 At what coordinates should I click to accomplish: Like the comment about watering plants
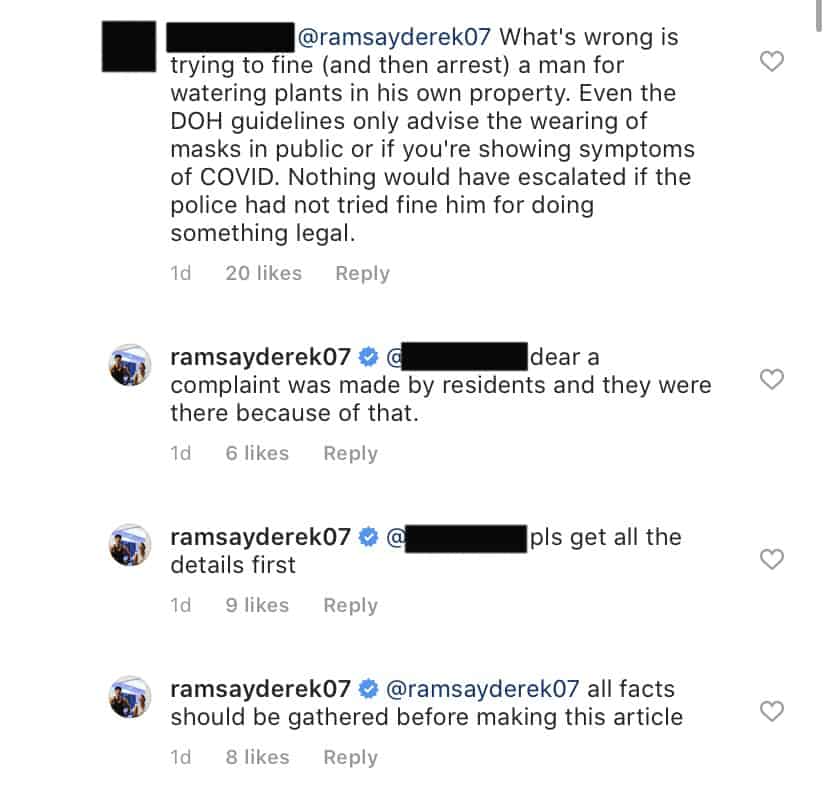[x=771, y=62]
